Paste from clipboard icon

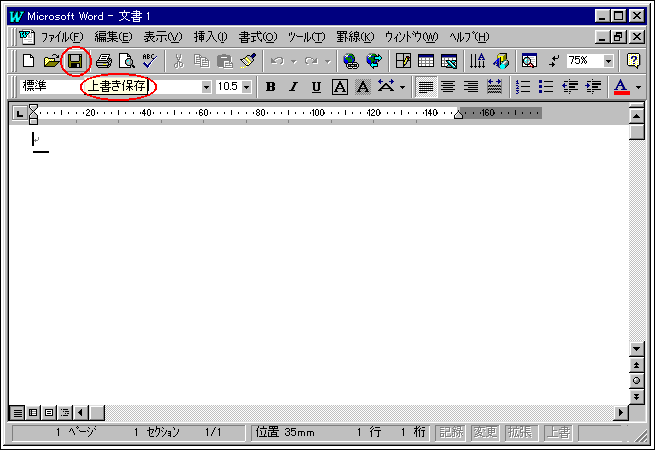225,61
